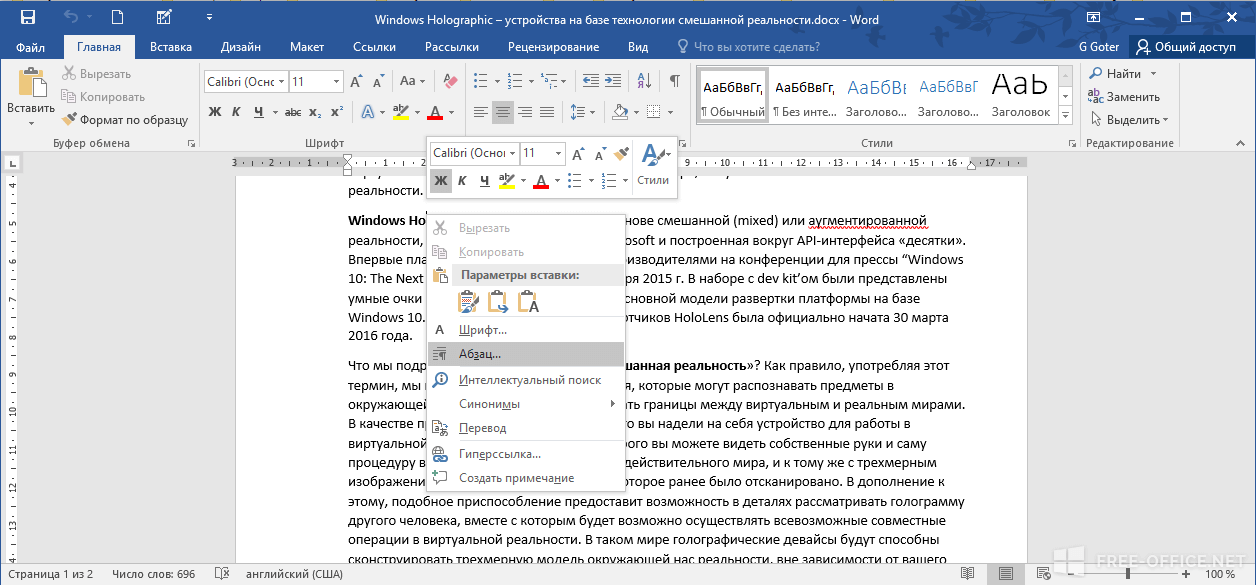Open font size dropdown in mini toolbar
Image resolution: width=1256 pixels, height=585 pixels.
tap(560, 153)
